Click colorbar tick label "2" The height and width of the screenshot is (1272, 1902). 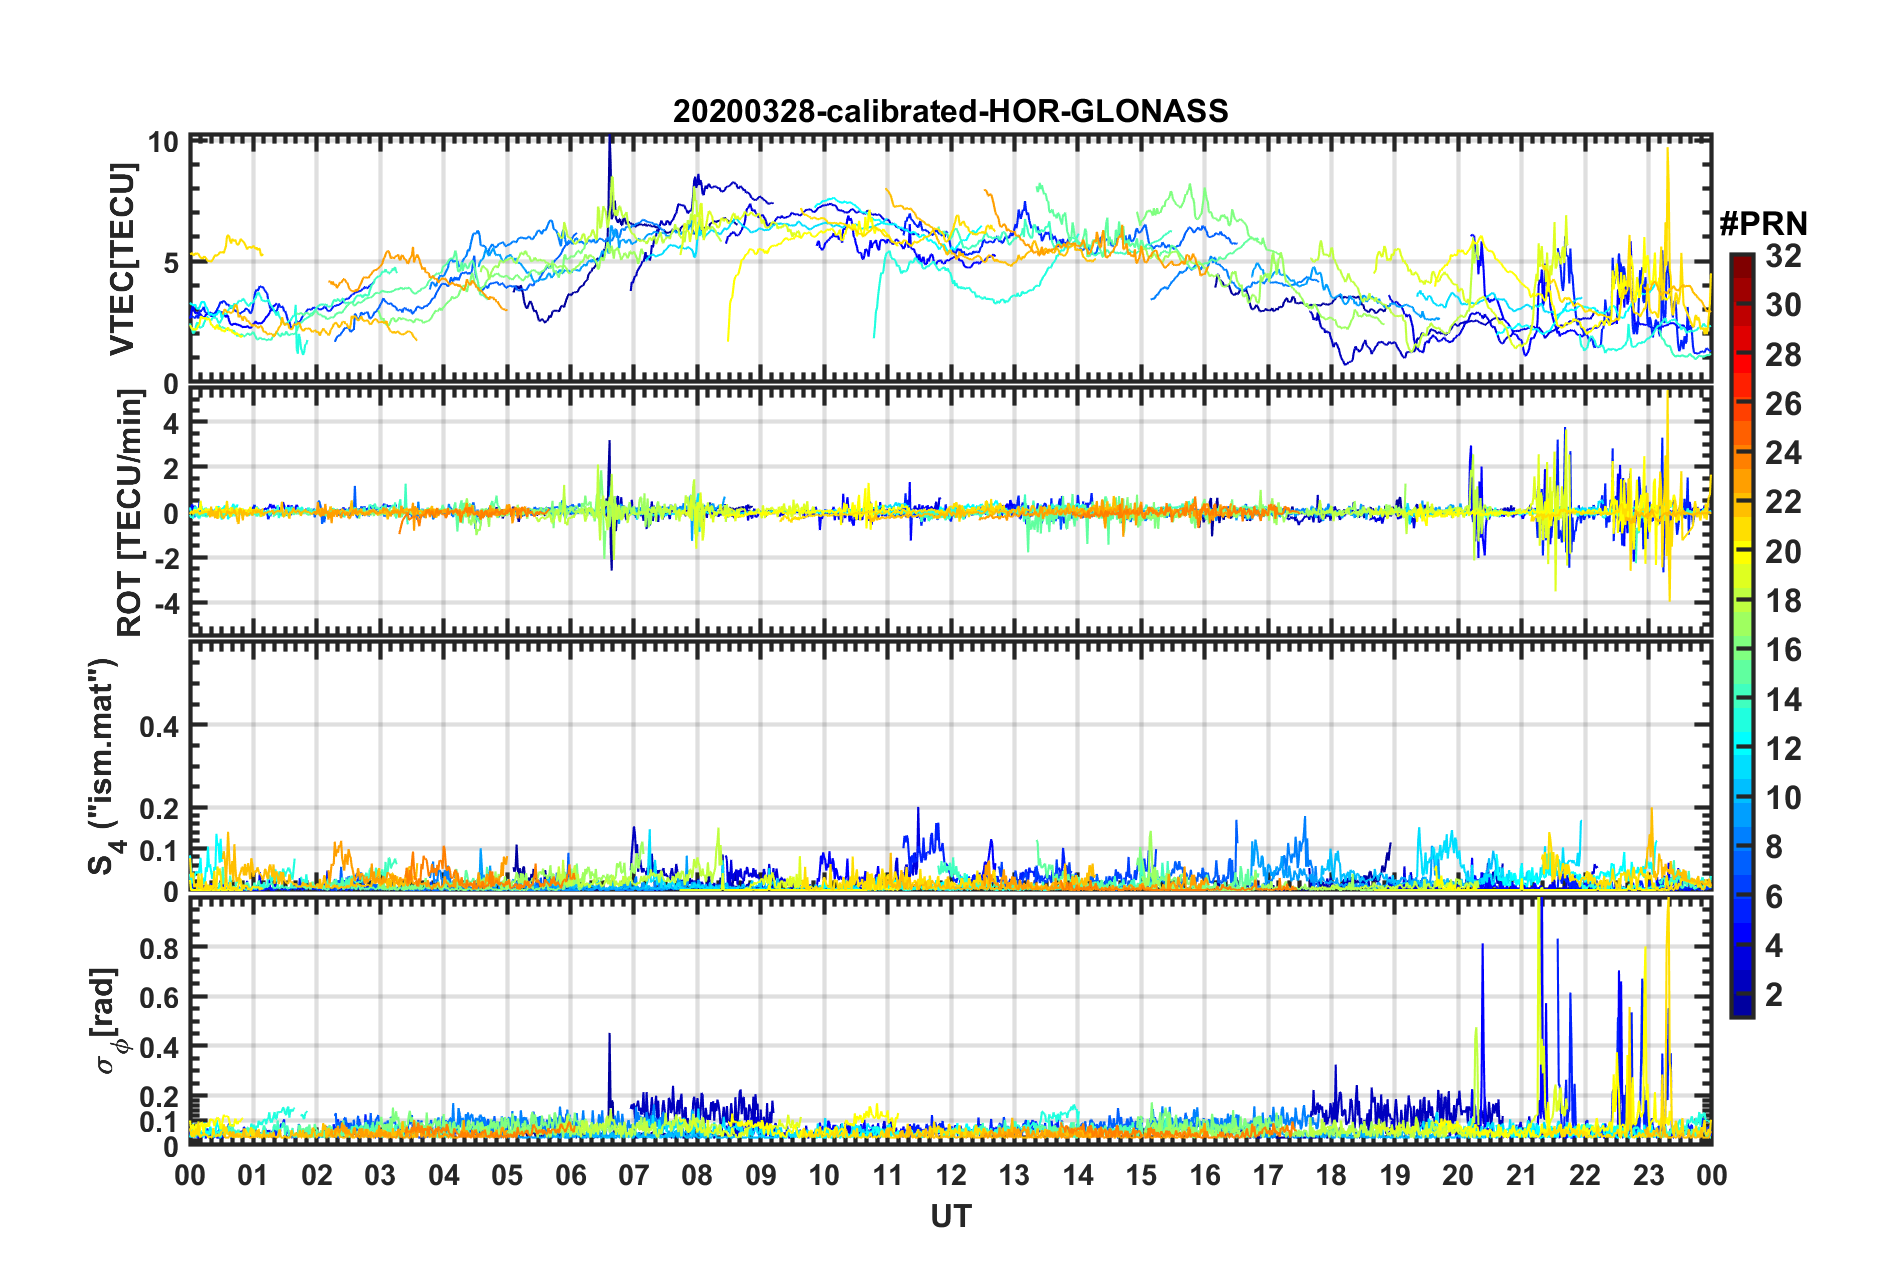[x=1775, y=995]
